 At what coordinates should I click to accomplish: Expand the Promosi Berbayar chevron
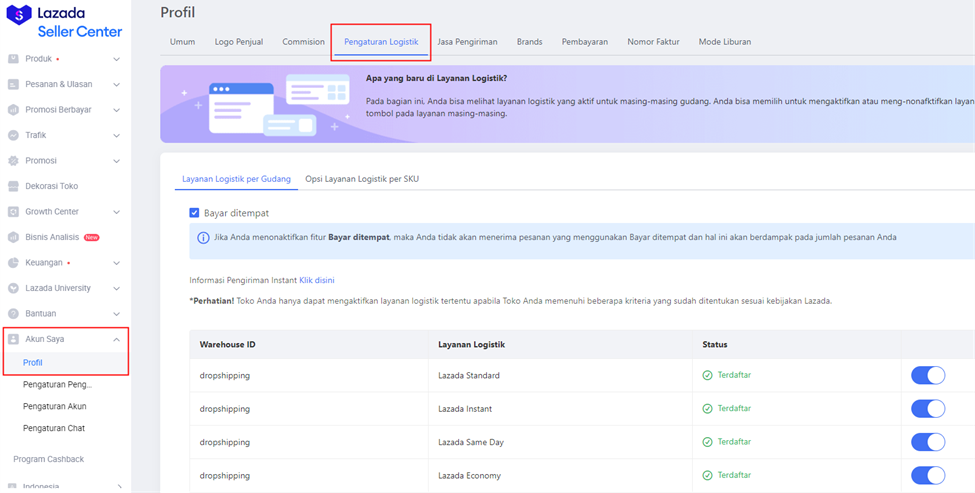[x=116, y=111]
